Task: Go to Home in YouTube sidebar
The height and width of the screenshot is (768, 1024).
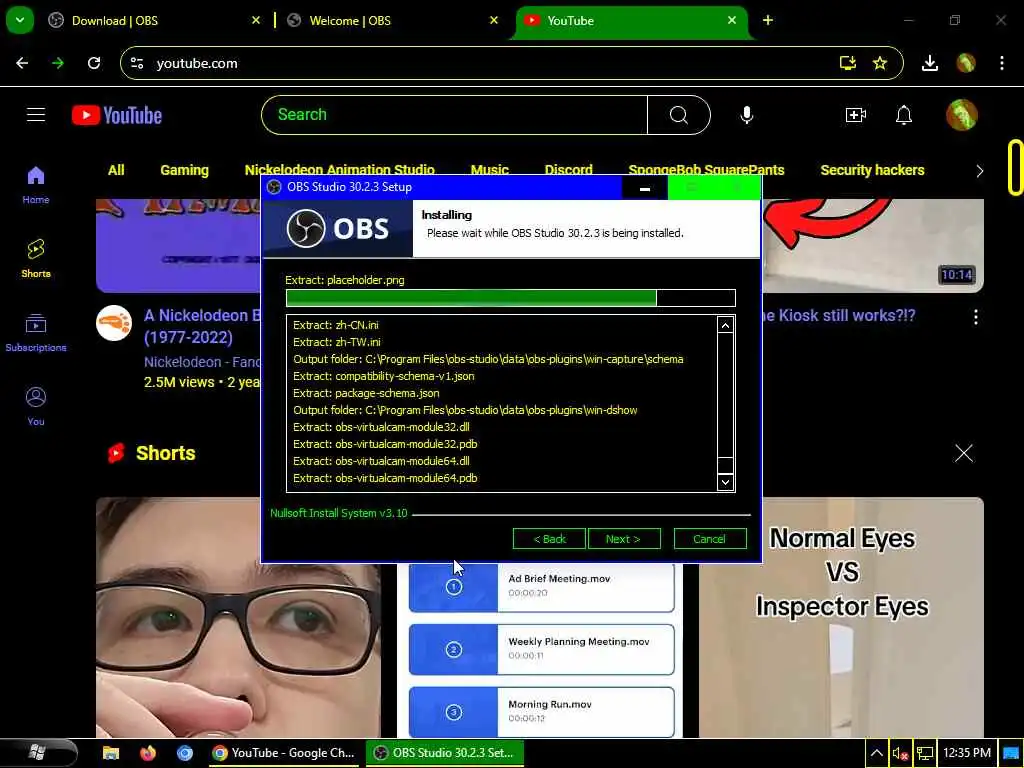Action: [x=36, y=185]
